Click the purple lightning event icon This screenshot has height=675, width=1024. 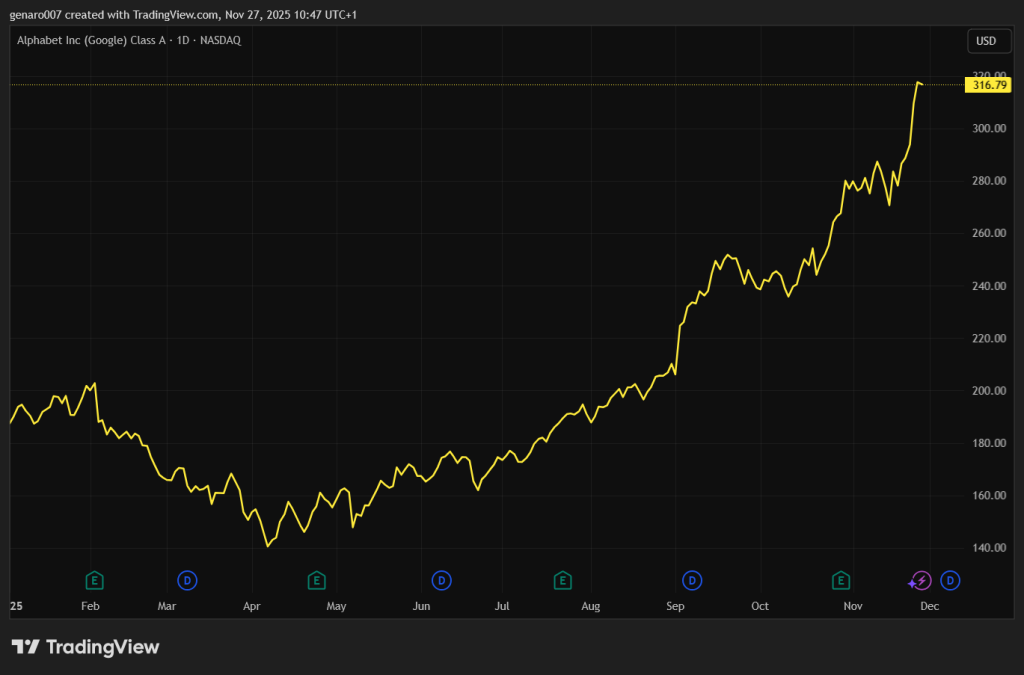[x=921, y=580]
